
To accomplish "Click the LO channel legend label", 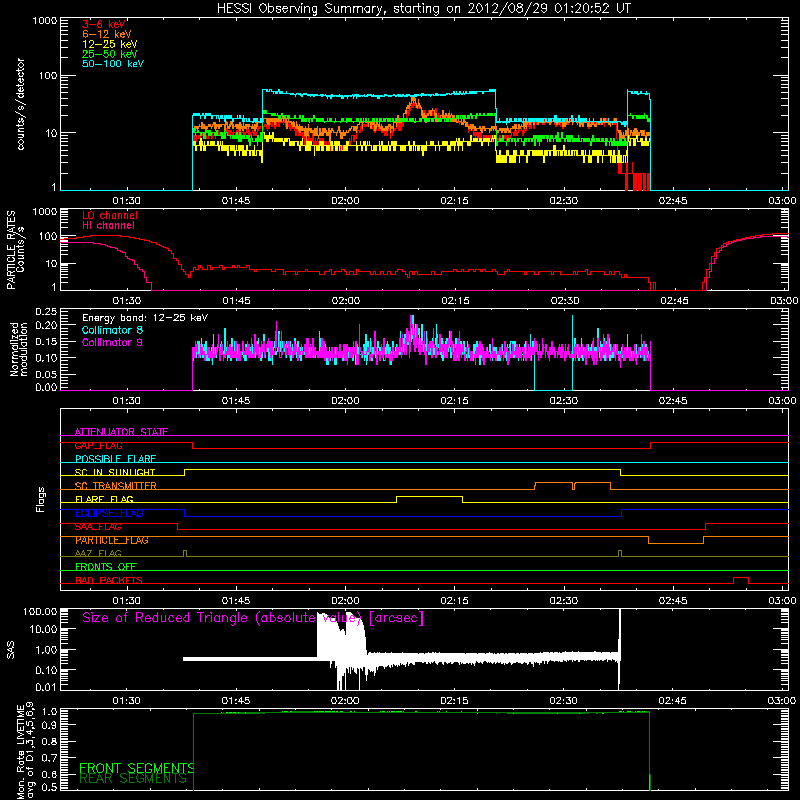I will [x=110, y=216].
